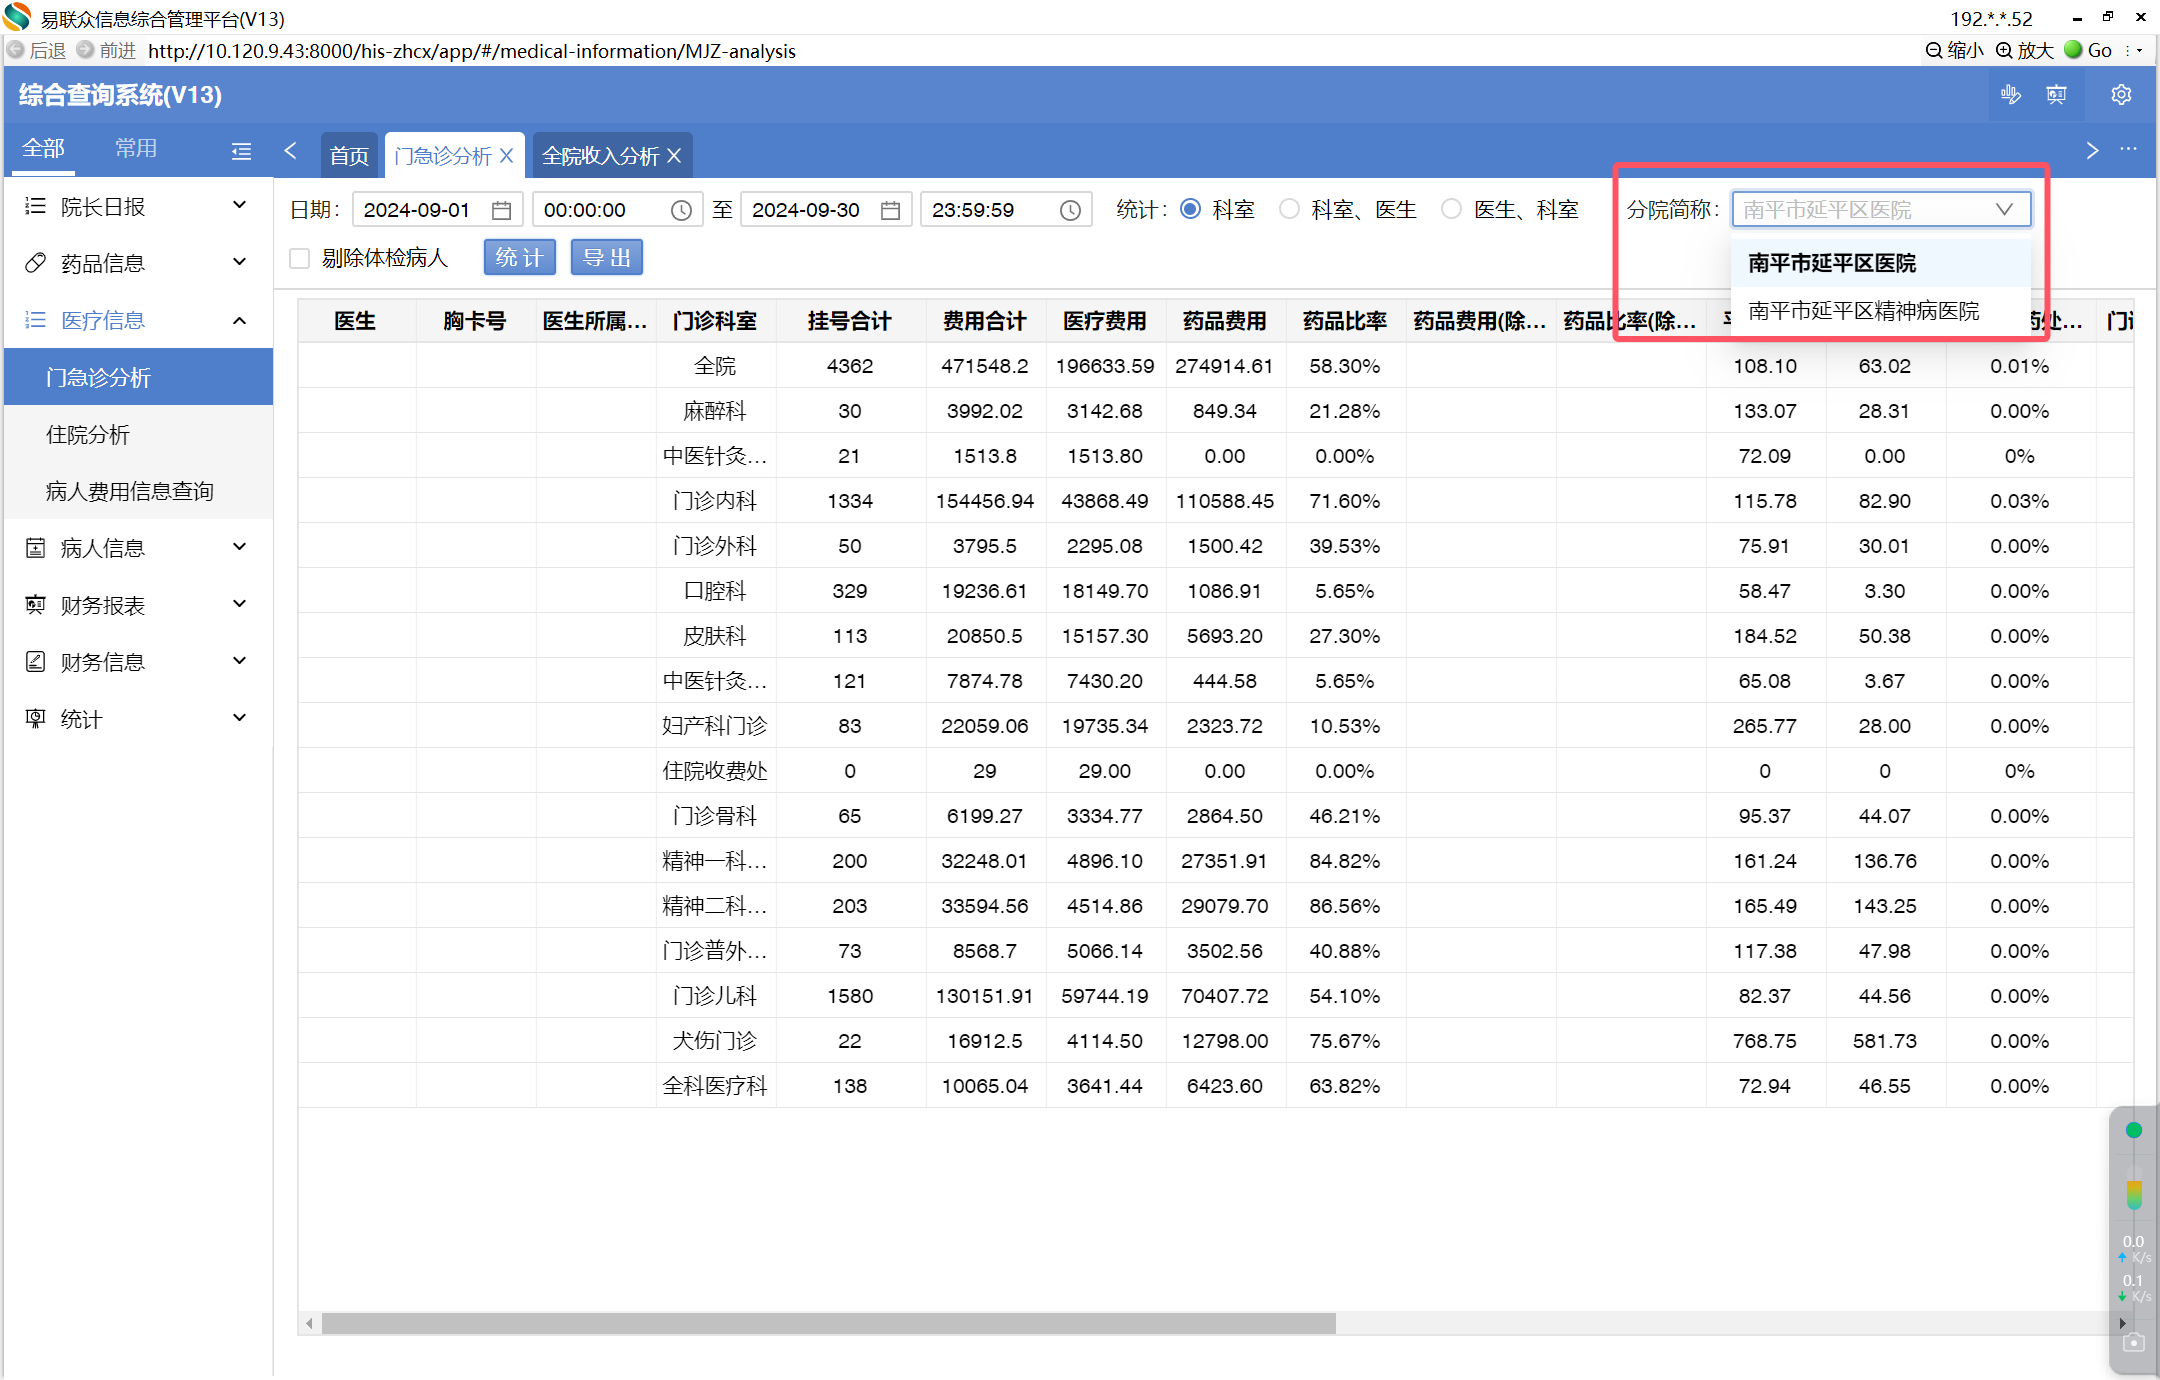Switch to the 全院收入分析 tab
The height and width of the screenshot is (1380, 2160).
point(600,156)
